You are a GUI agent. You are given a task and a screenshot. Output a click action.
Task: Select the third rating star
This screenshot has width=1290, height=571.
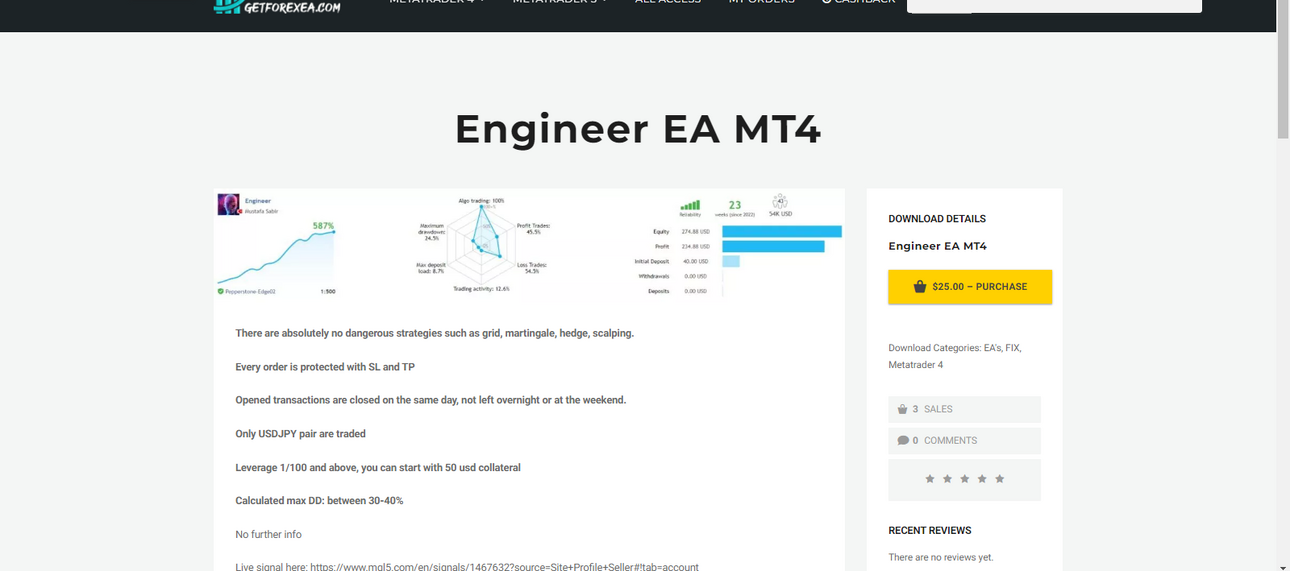pos(964,479)
